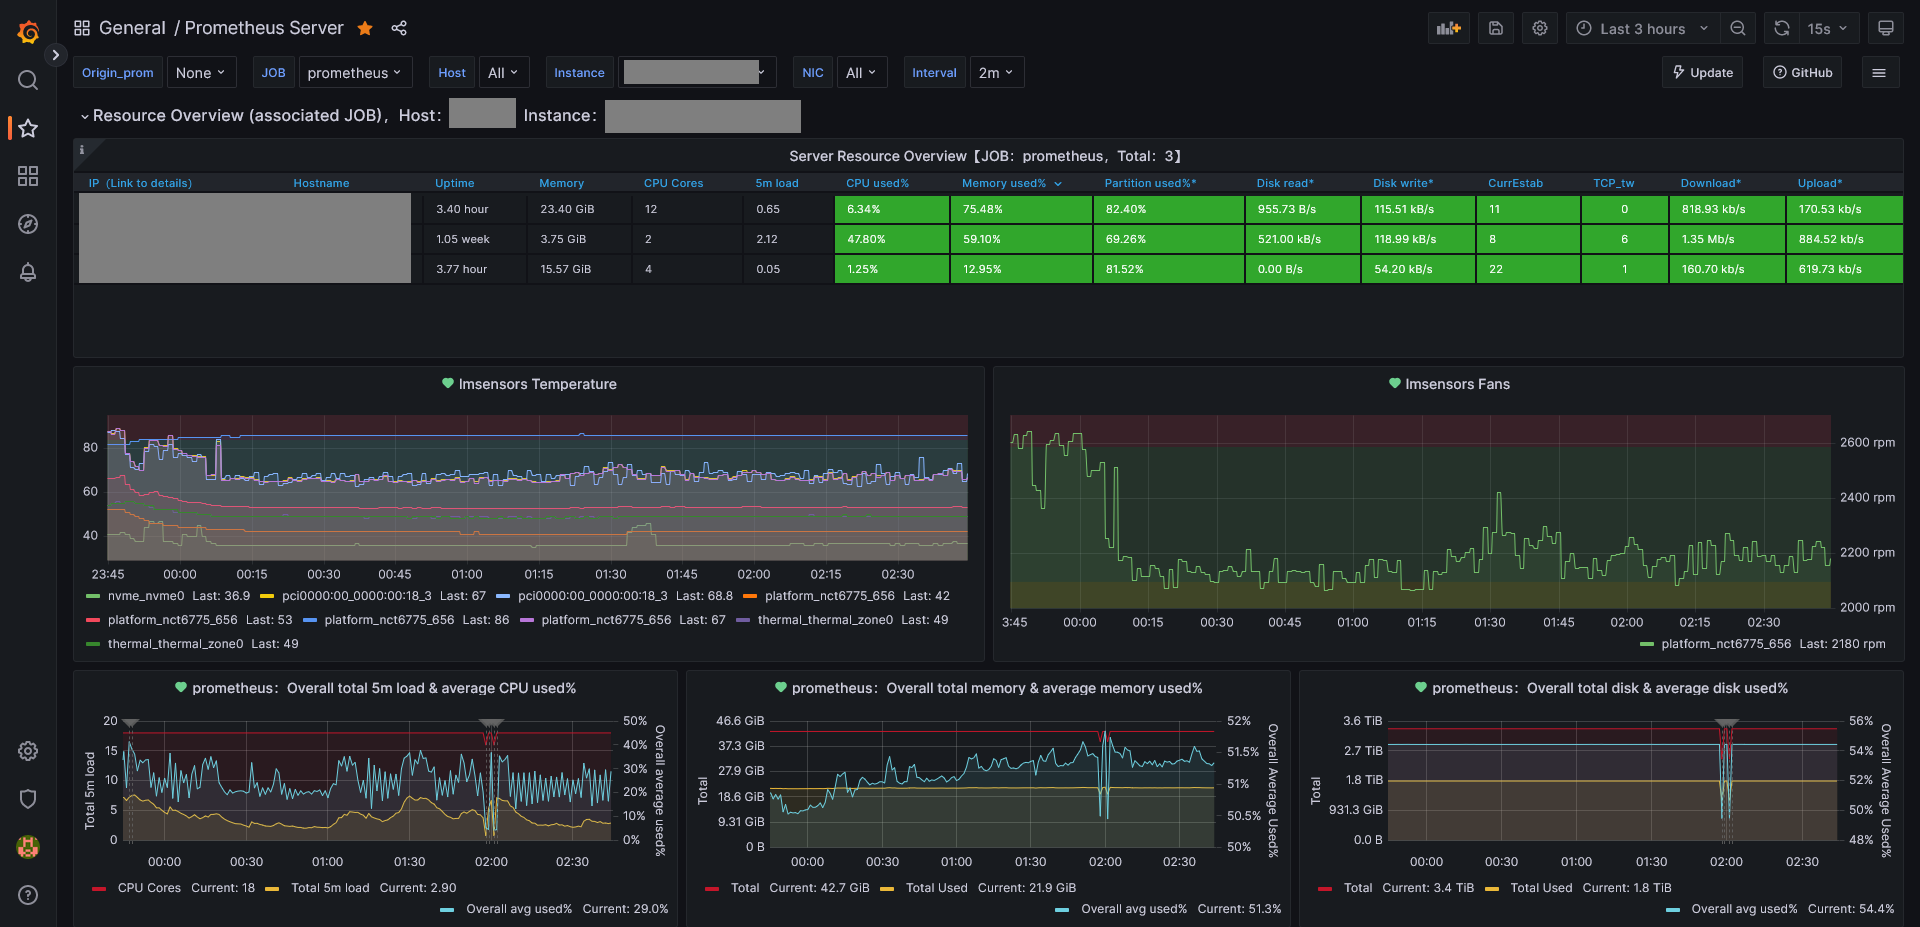Click the Total Used yellow legend swatch

887,888
